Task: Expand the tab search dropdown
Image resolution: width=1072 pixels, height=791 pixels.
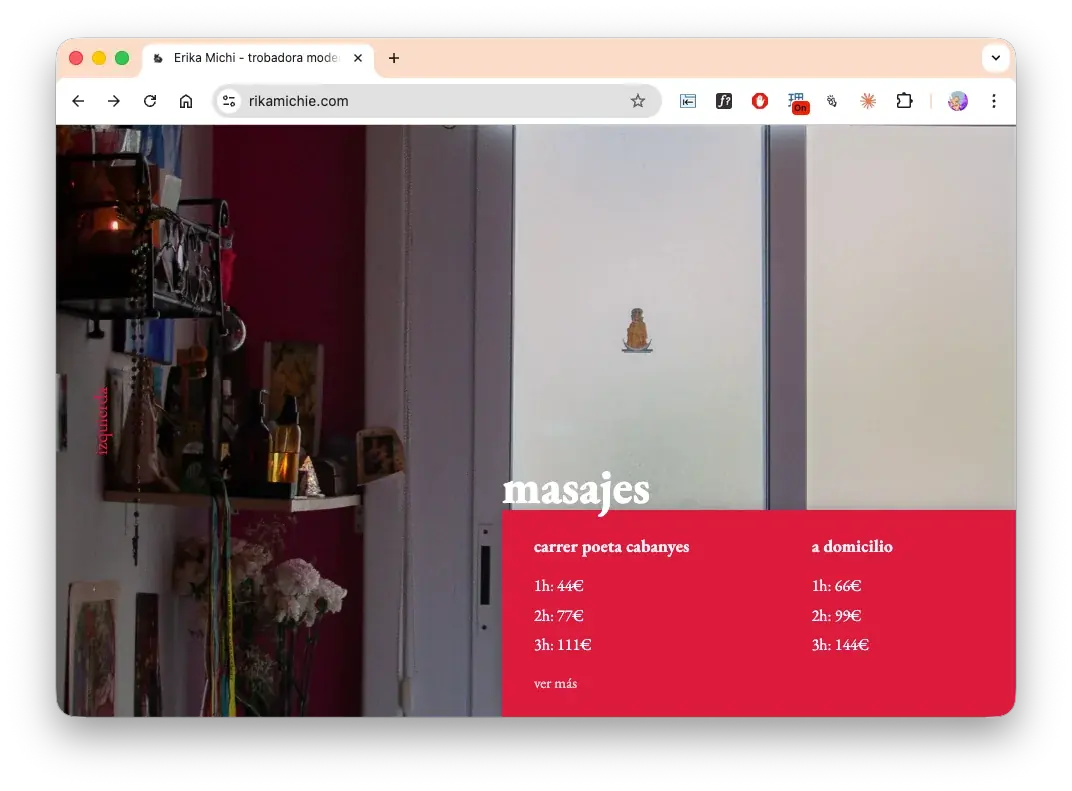Action: [995, 58]
